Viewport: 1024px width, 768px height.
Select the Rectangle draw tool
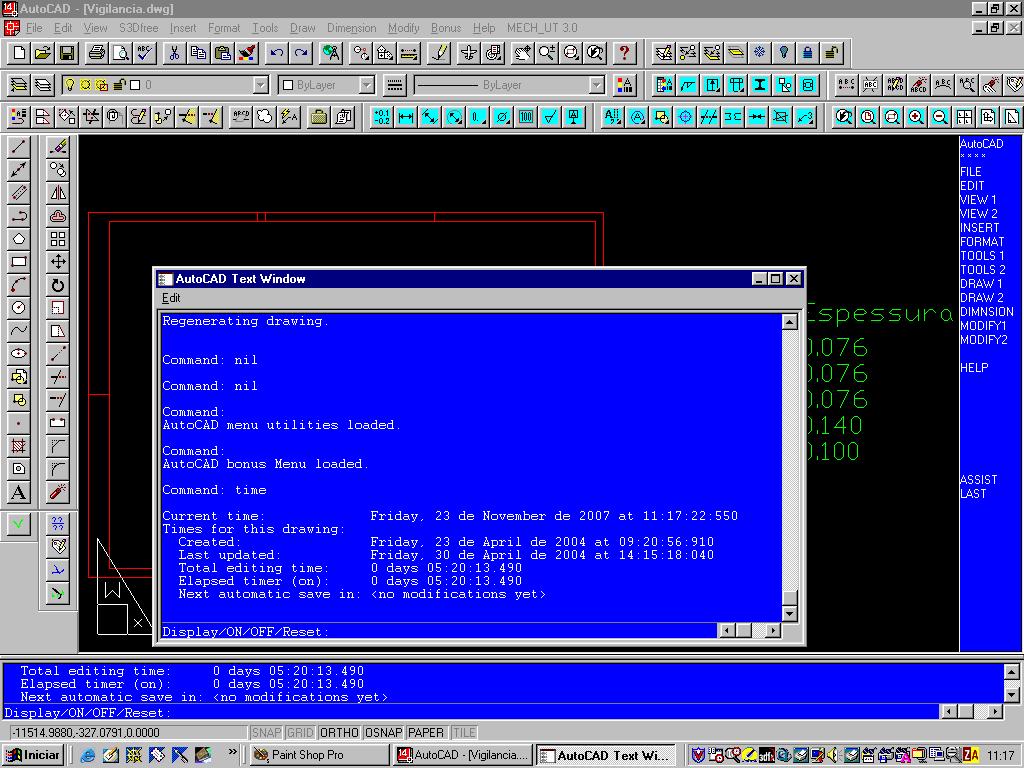click(19, 262)
